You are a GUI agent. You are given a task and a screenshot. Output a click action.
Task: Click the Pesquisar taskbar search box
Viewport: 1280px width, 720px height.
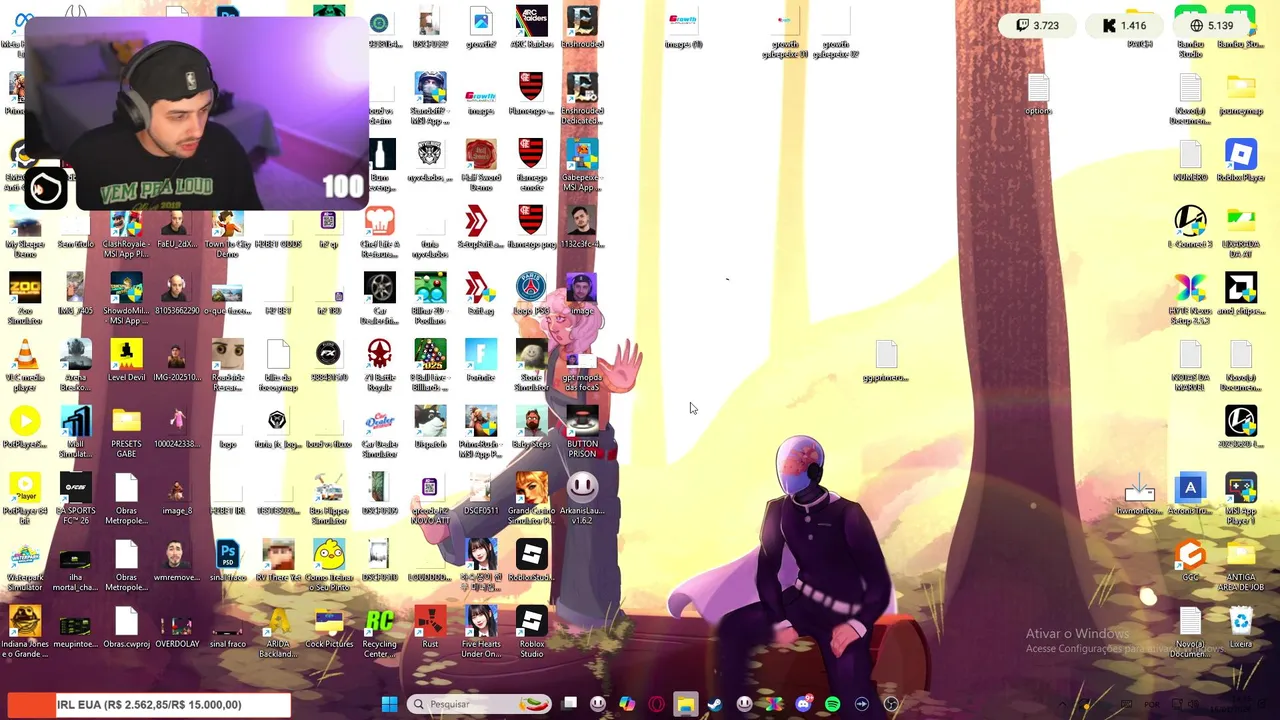click(x=479, y=704)
